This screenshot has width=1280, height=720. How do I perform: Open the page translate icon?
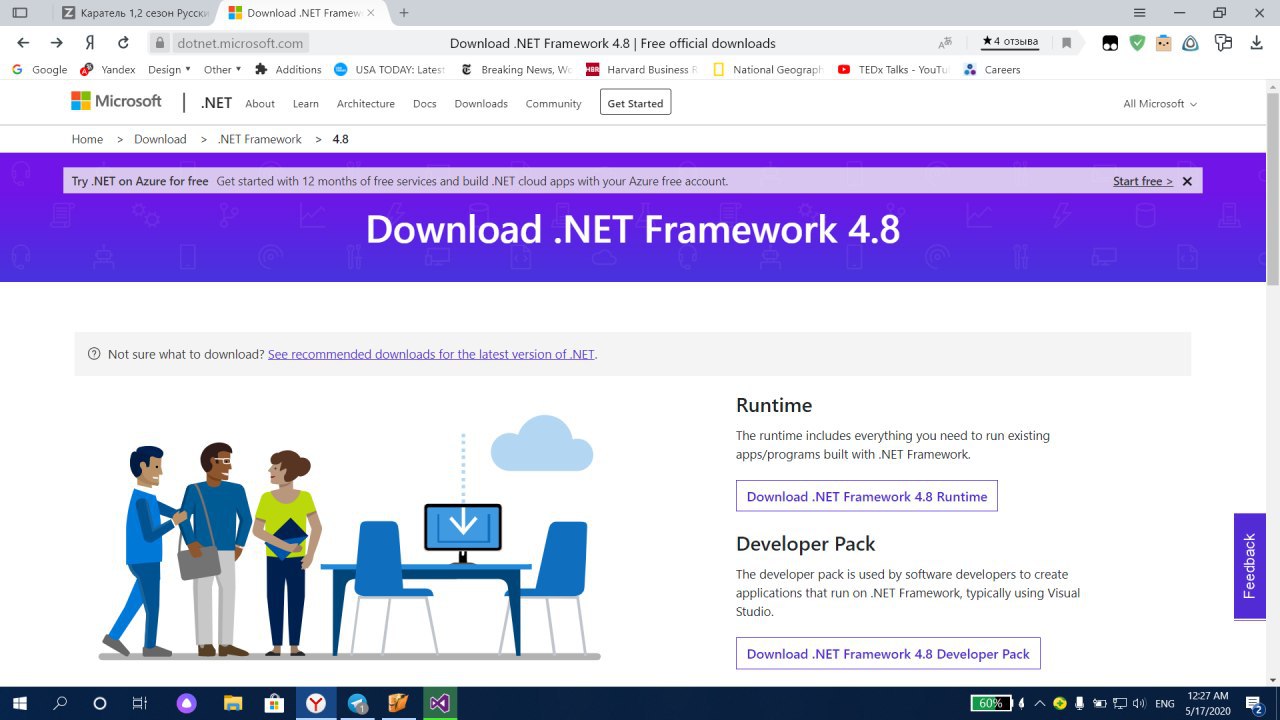(x=945, y=43)
